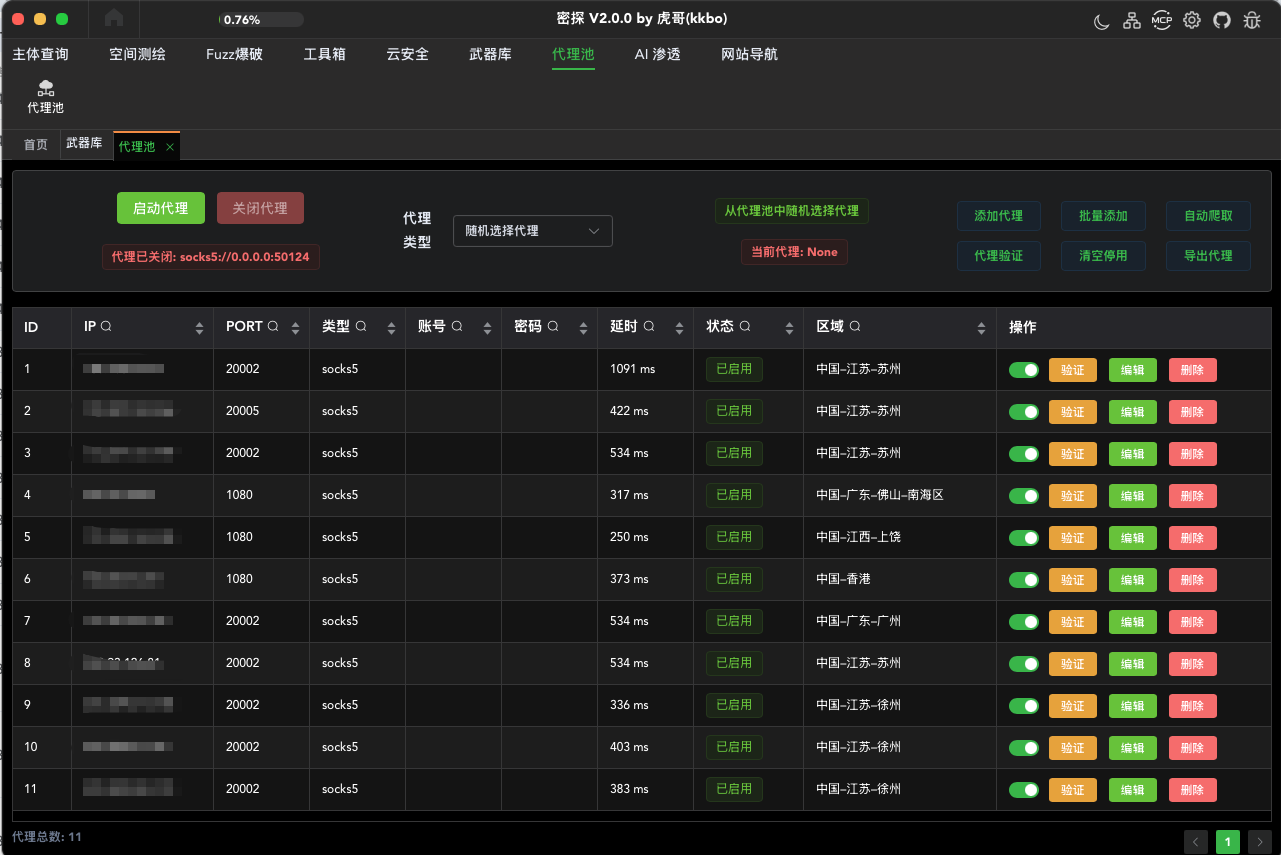Click the 0.76% progress bar
This screenshot has width=1281, height=855.
pyautogui.click(x=260, y=19)
